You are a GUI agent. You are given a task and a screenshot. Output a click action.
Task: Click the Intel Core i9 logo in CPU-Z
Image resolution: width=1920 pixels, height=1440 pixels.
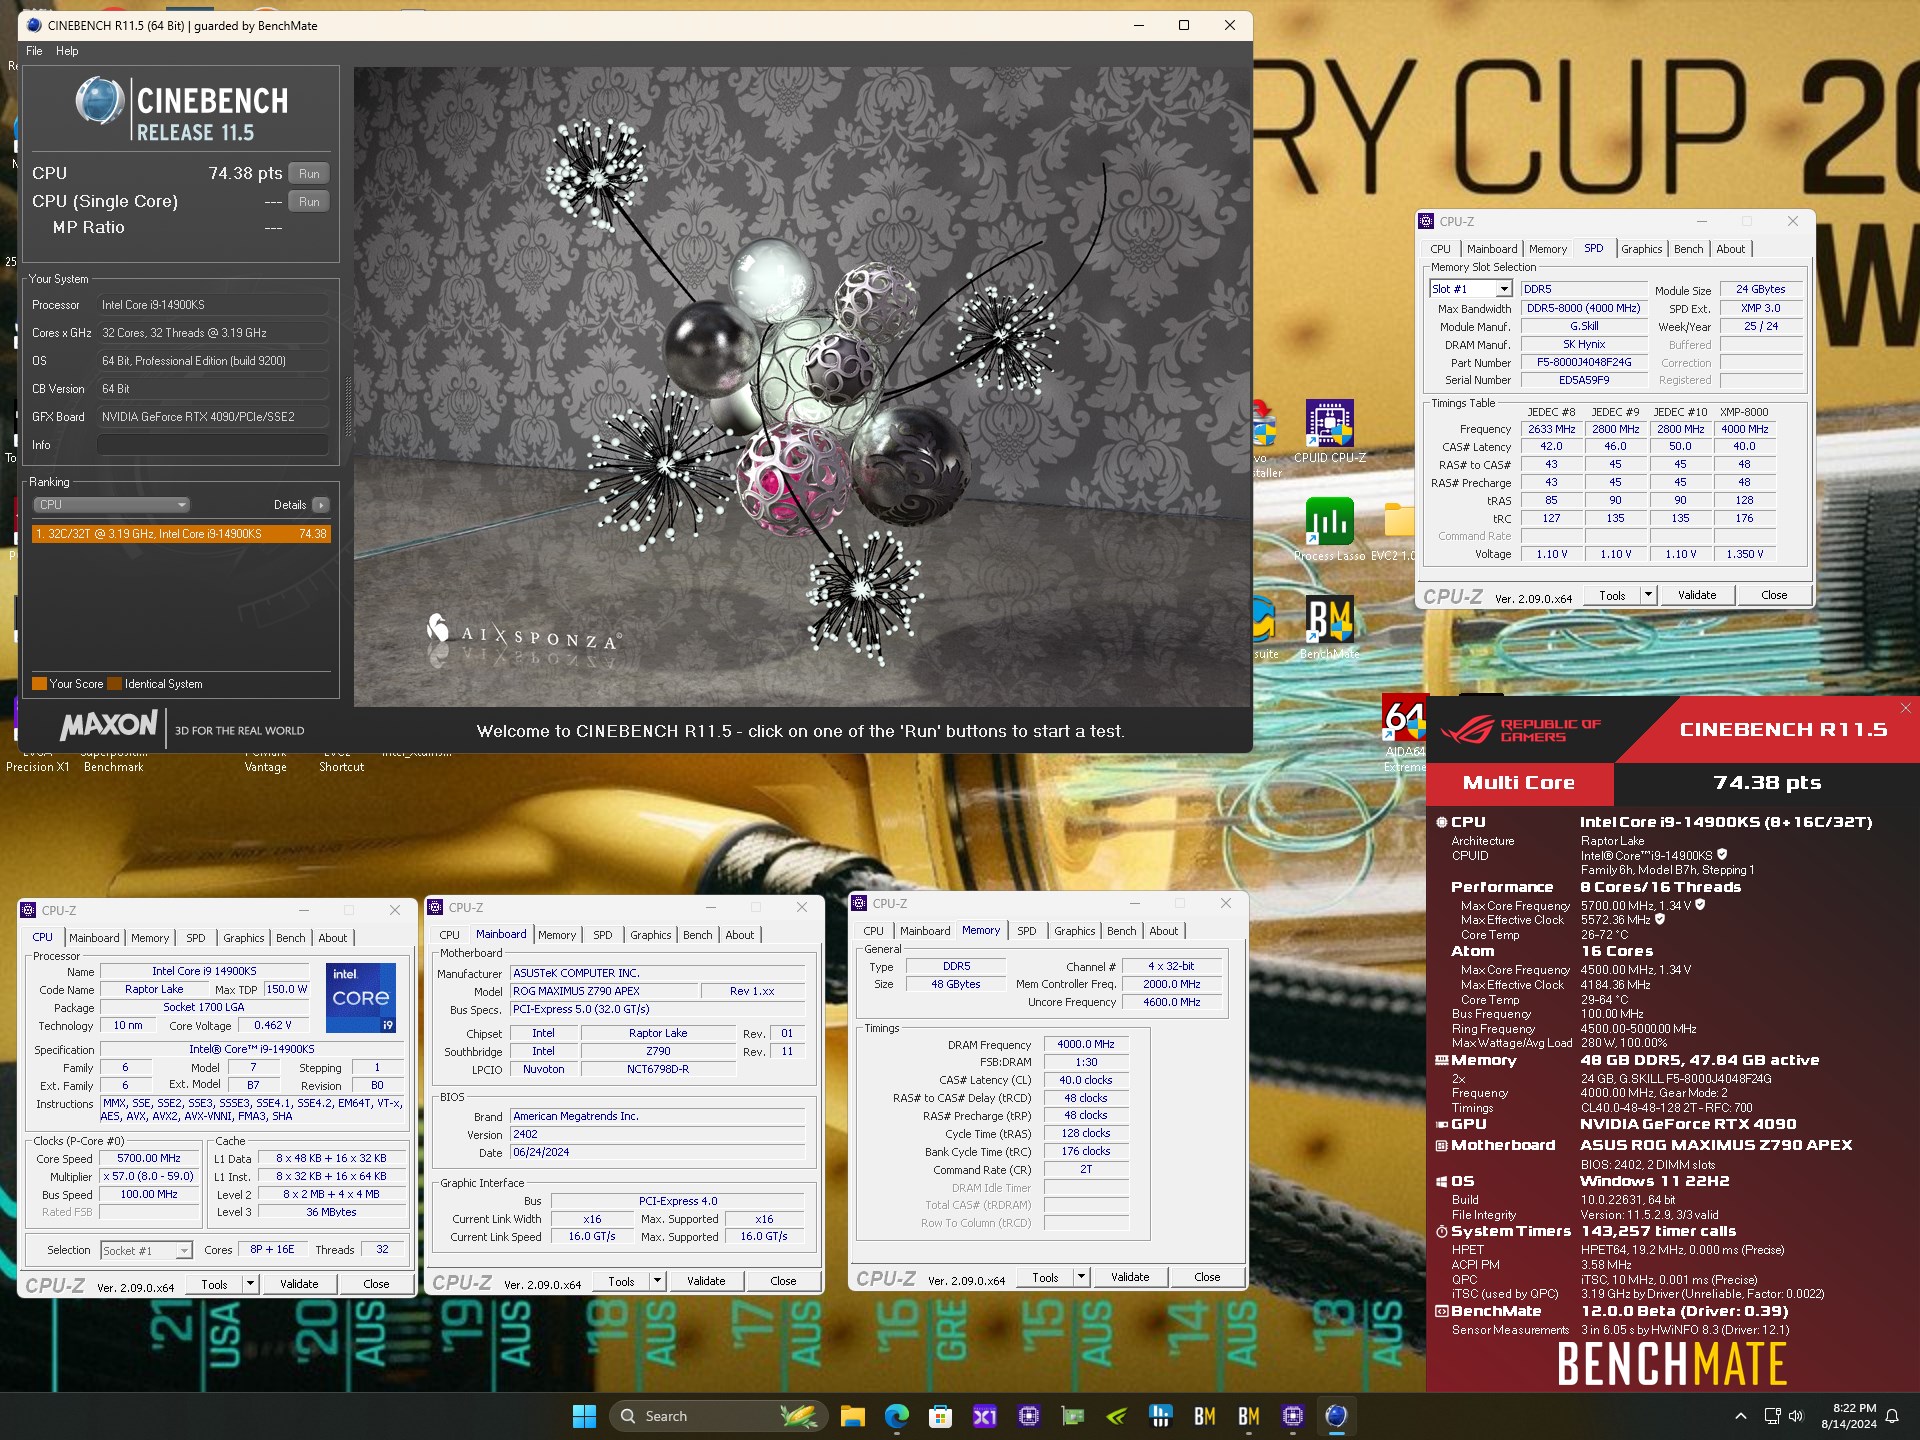[x=361, y=997]
